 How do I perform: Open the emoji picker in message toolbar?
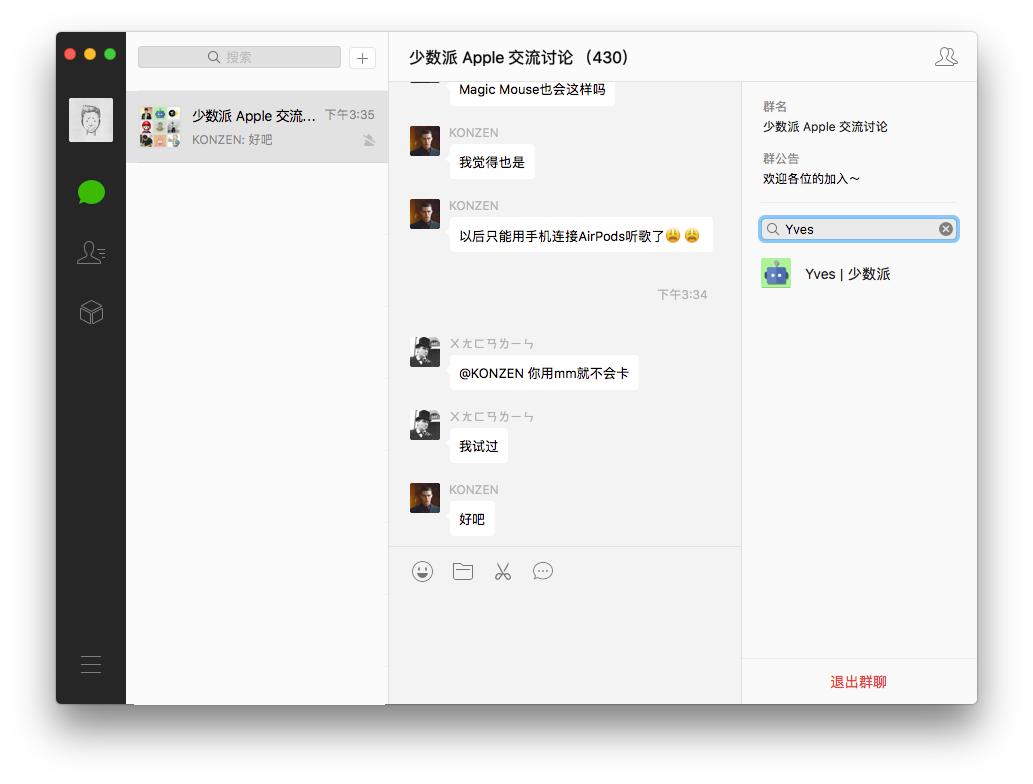[x=422, y=571]
